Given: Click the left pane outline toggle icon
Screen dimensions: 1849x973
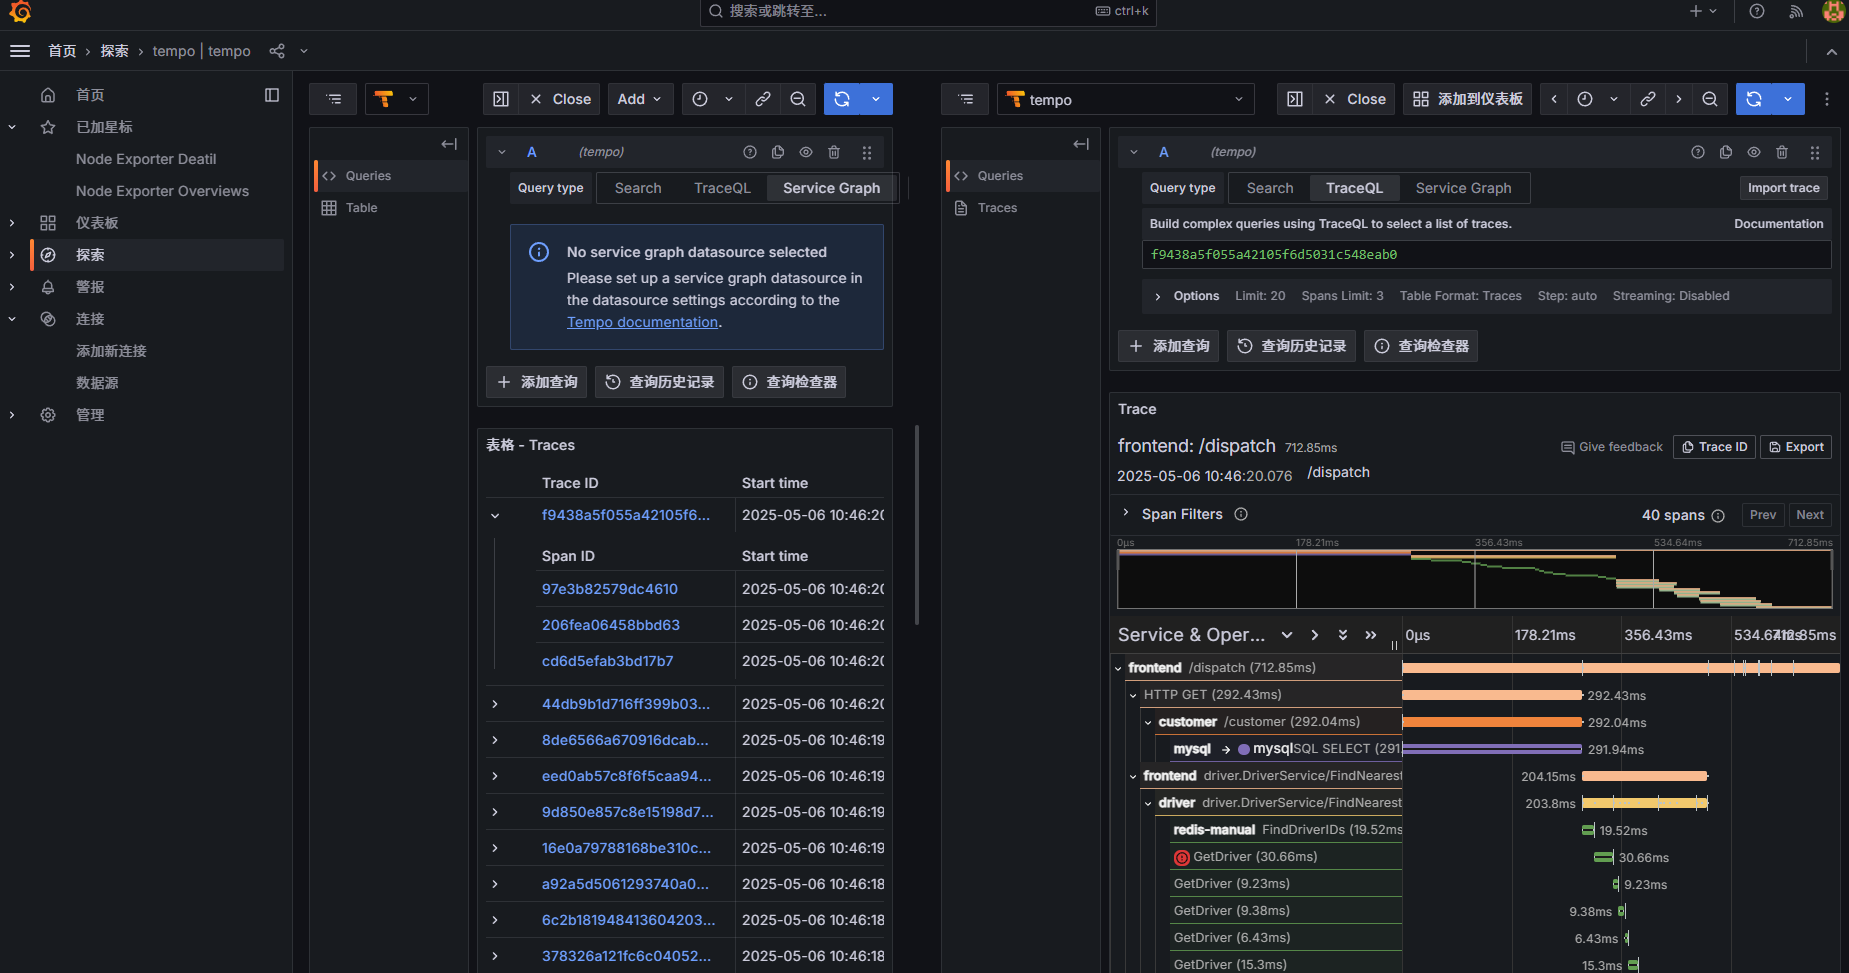Looking at the screenshot, I should pos(334,99).
